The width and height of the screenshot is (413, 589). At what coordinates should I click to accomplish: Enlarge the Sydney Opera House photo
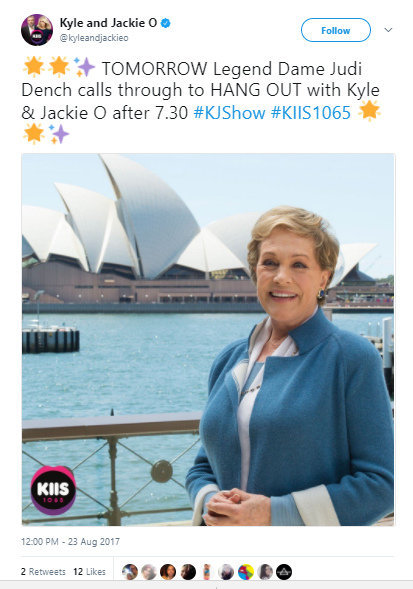click(208, 339)
